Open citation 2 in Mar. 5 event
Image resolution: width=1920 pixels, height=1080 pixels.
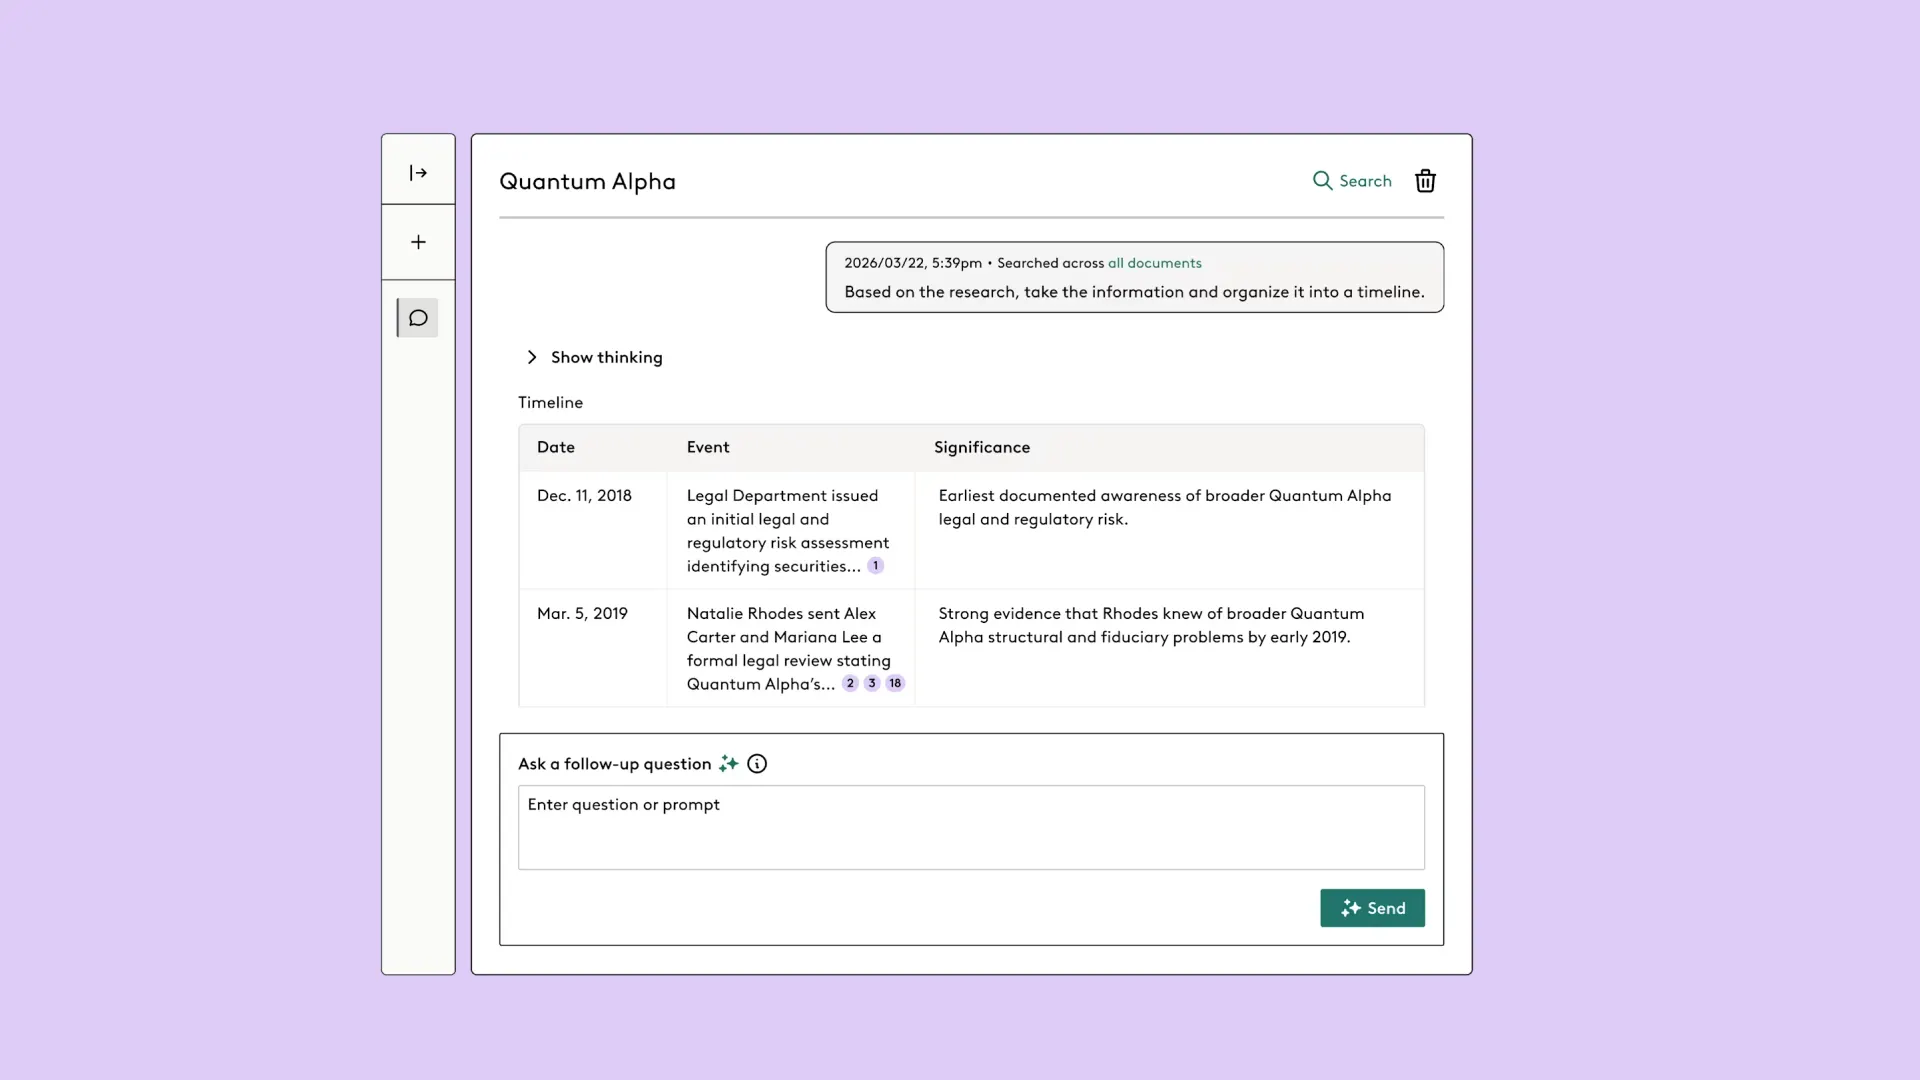click(x=850, y=684)
